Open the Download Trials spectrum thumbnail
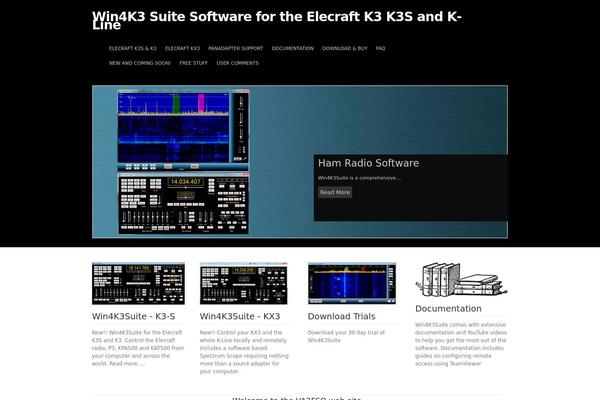Screen dimensions: 600x400 click(x=352, y=283)
